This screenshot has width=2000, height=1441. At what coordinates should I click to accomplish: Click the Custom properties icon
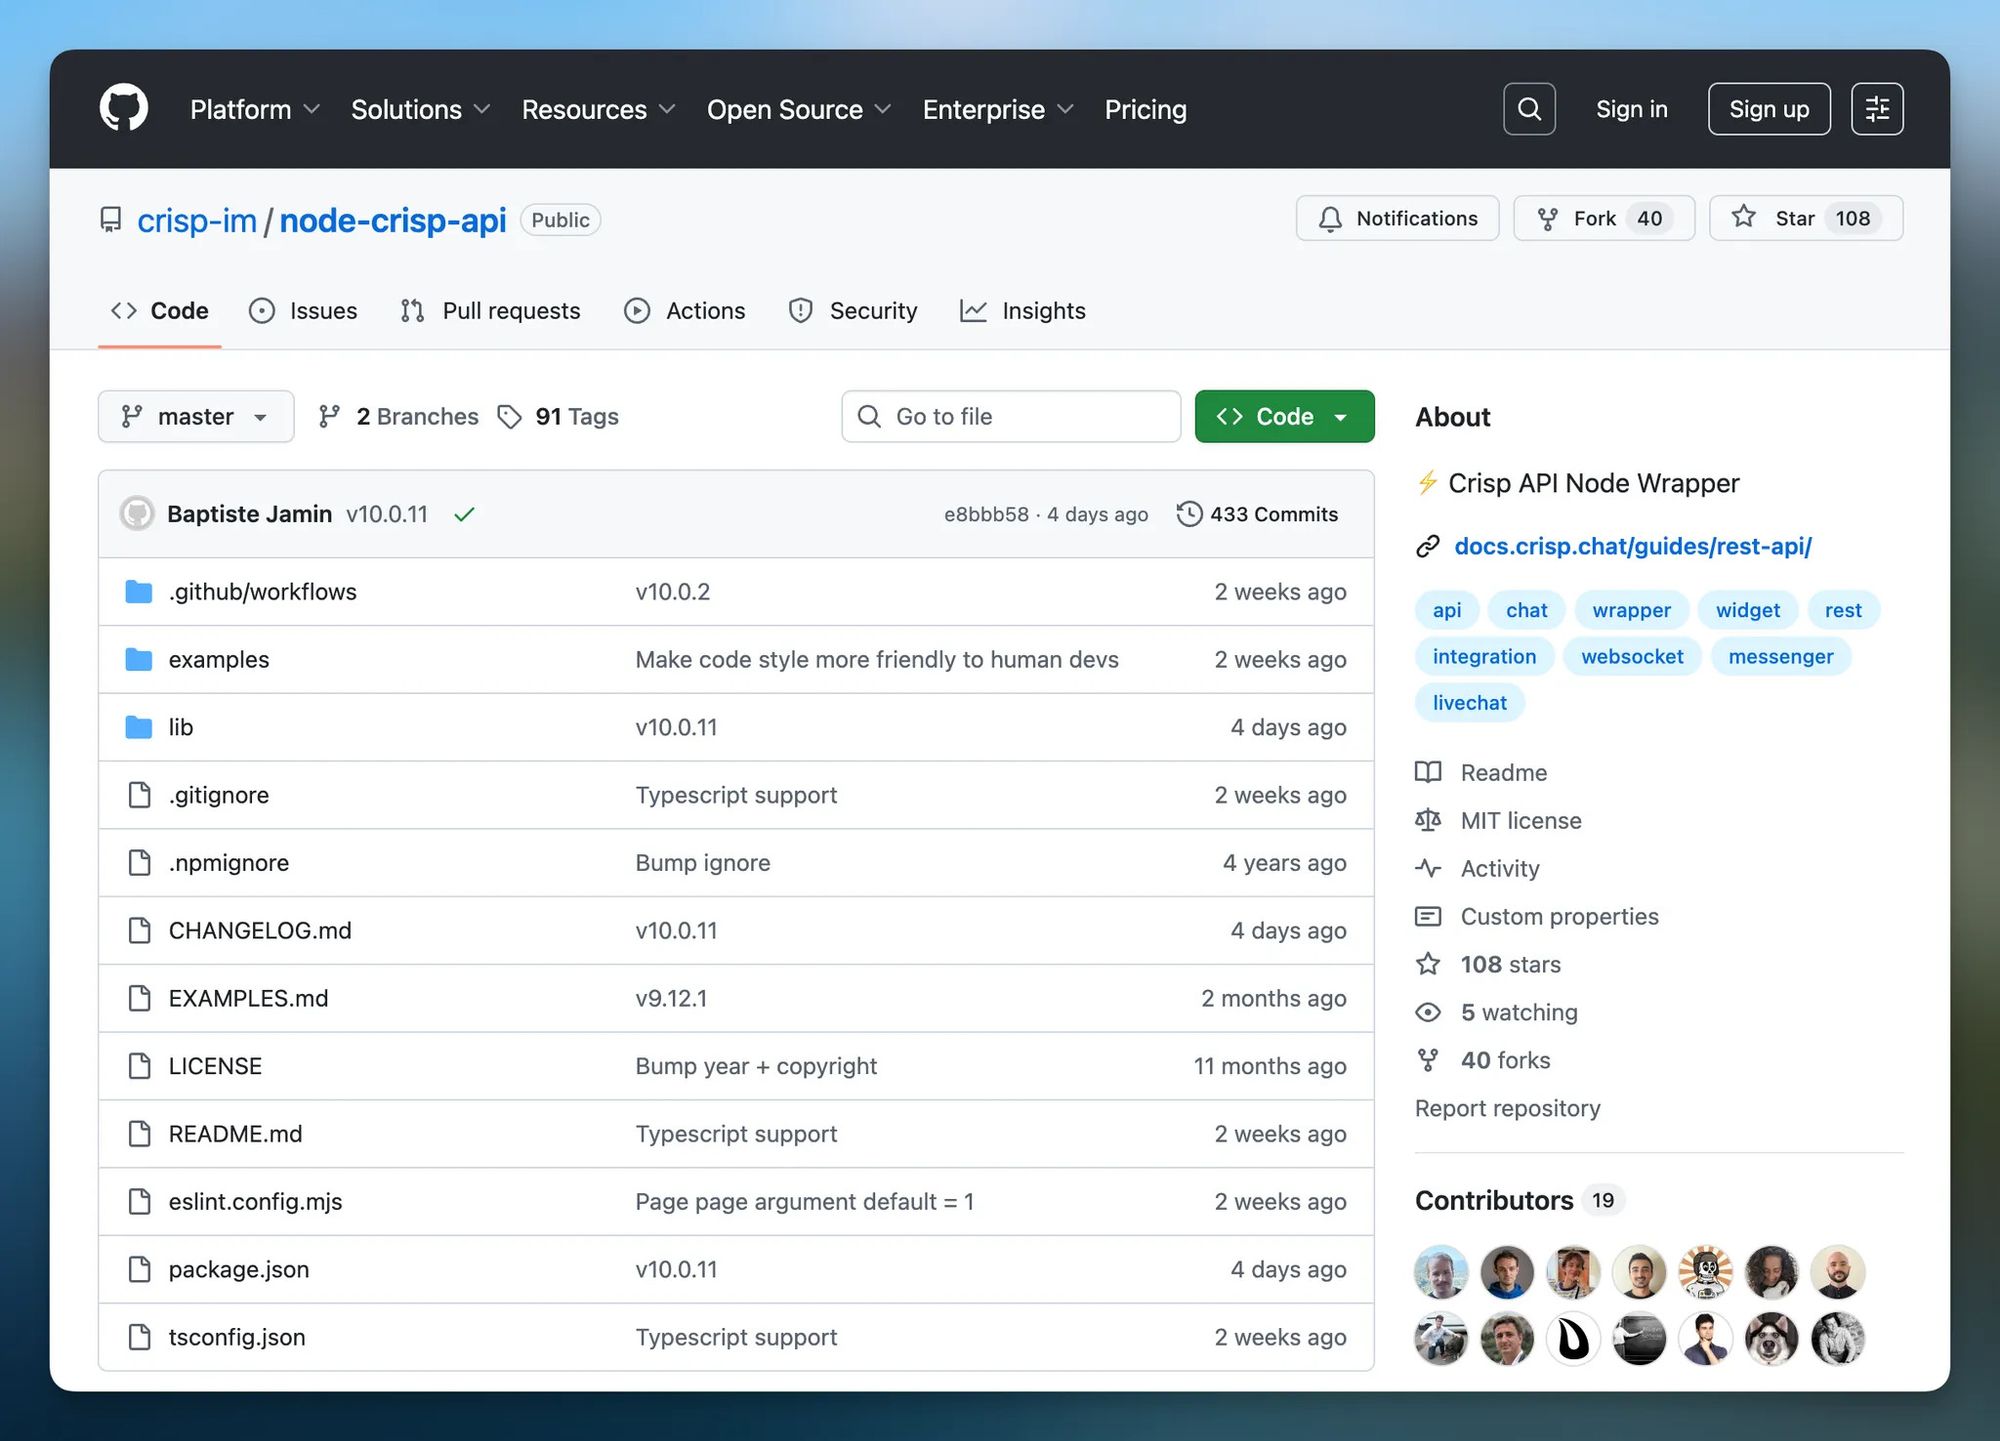(1428, 916)
